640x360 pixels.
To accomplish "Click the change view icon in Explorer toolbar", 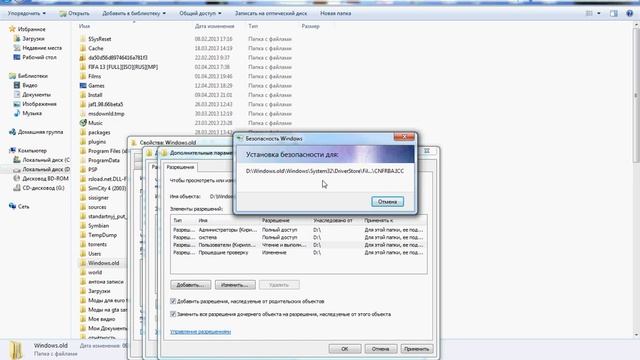I will pos(589,13).
